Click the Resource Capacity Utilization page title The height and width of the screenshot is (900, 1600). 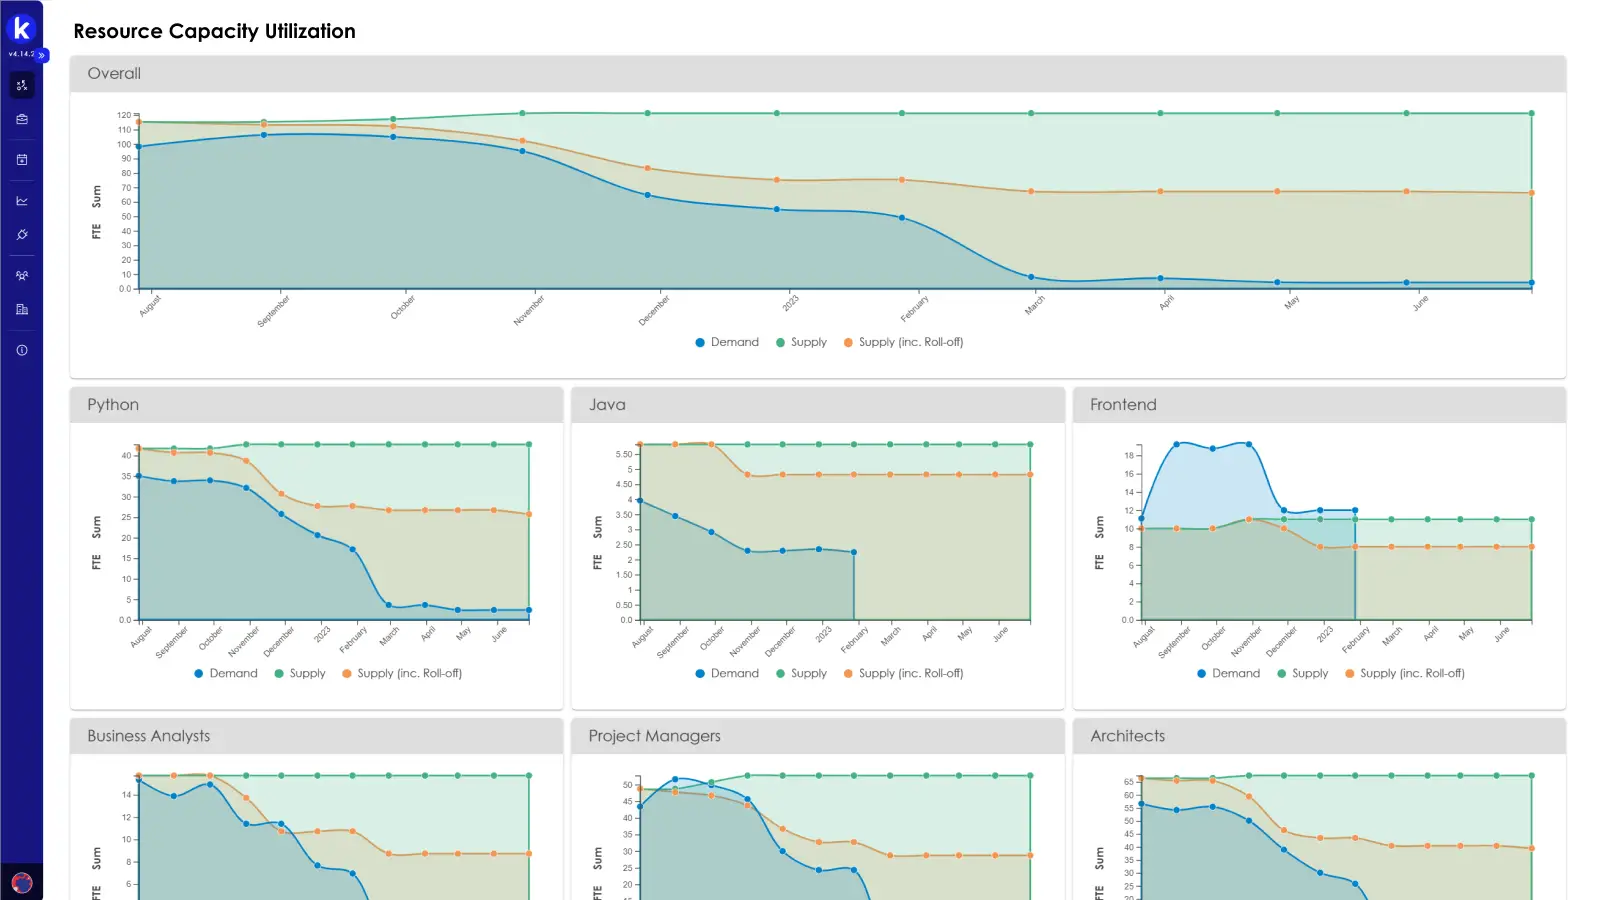(214, 31)
